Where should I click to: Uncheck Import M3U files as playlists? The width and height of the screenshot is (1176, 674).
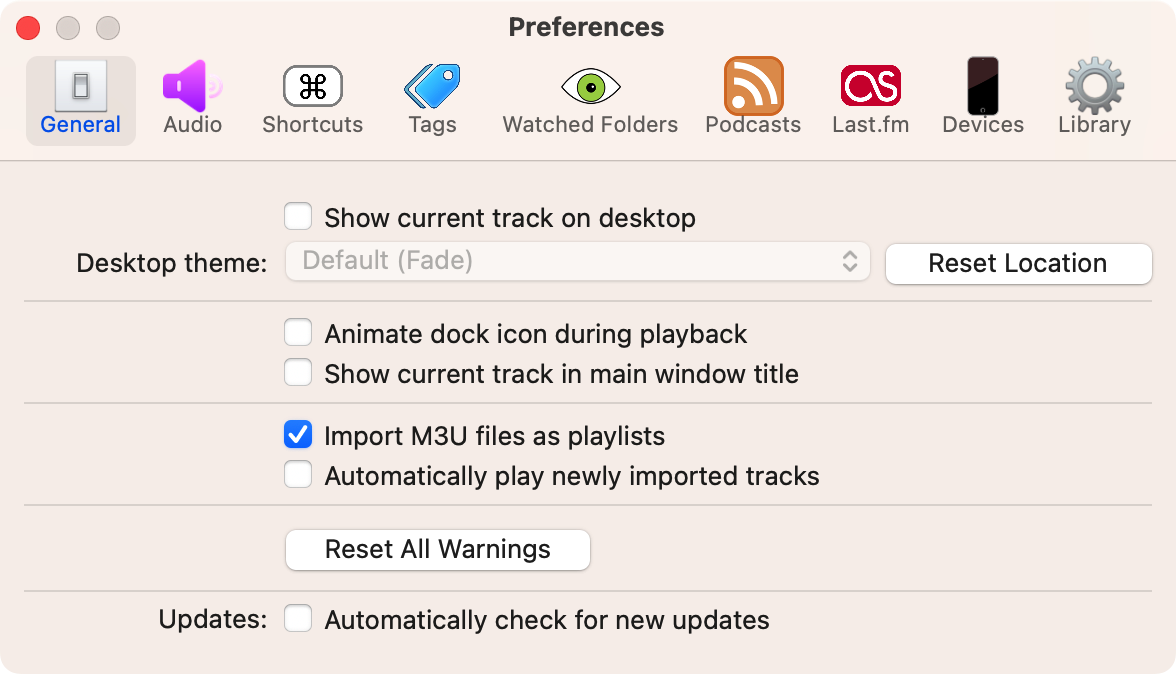pyautogui.click(x=298, y=434)
